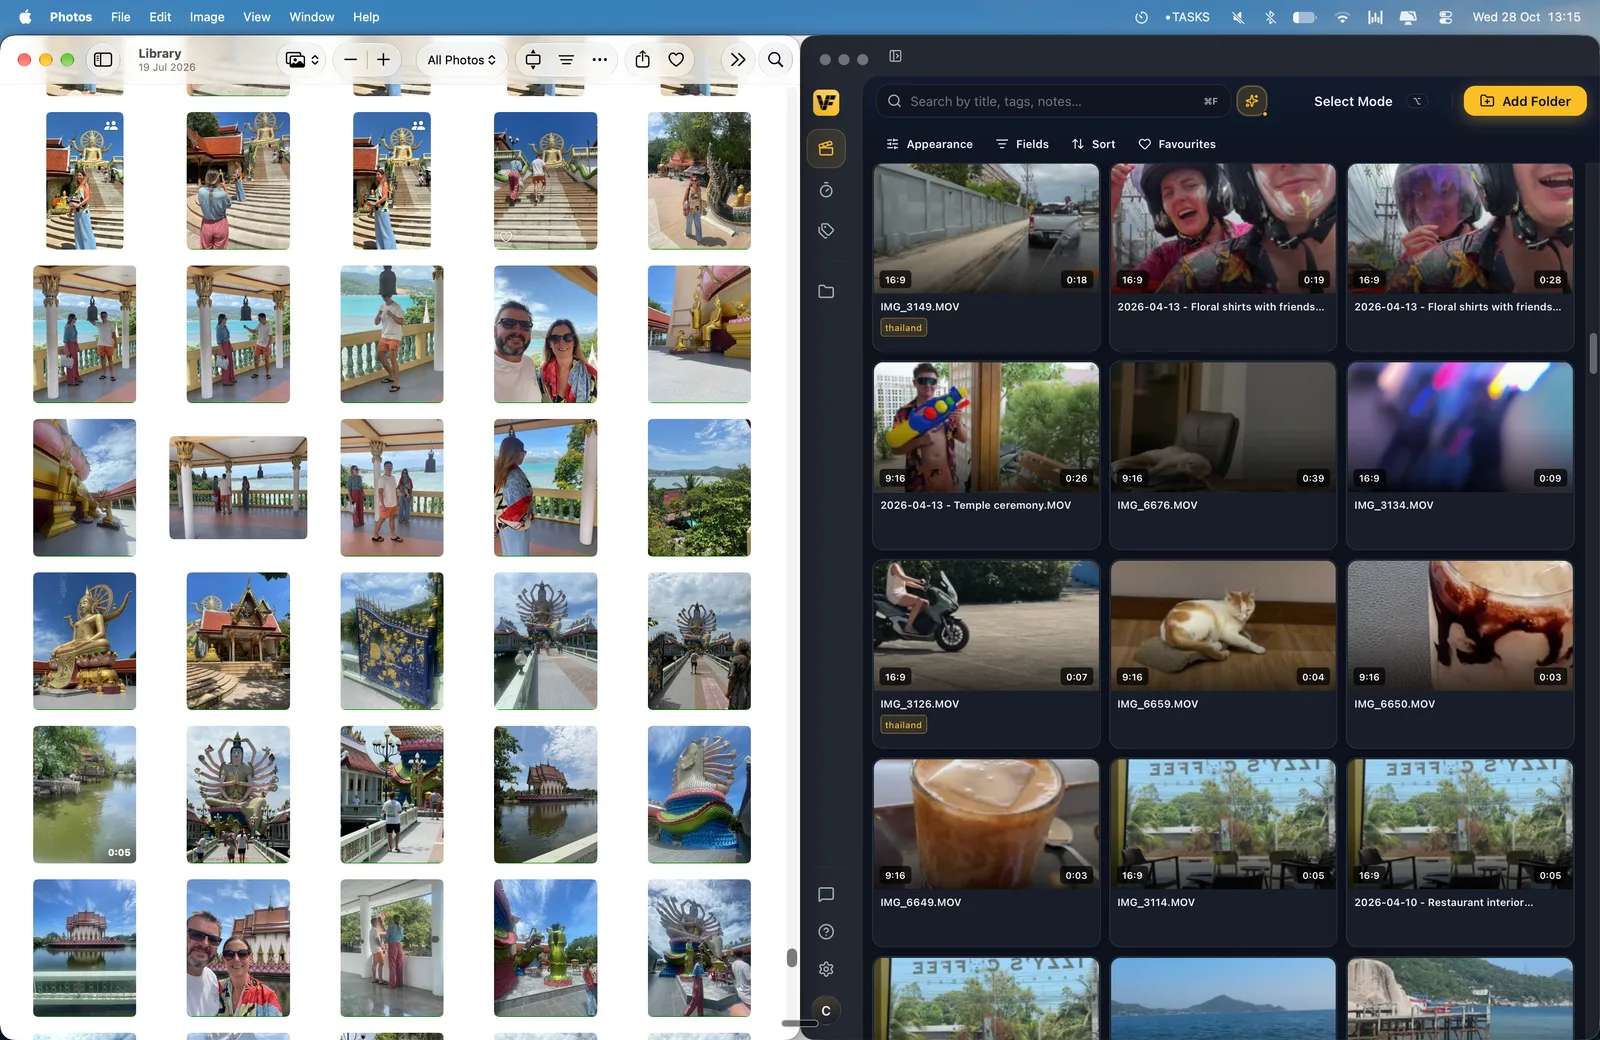
Task: Open the Sort options
Action: click(x=1093, y=144)
